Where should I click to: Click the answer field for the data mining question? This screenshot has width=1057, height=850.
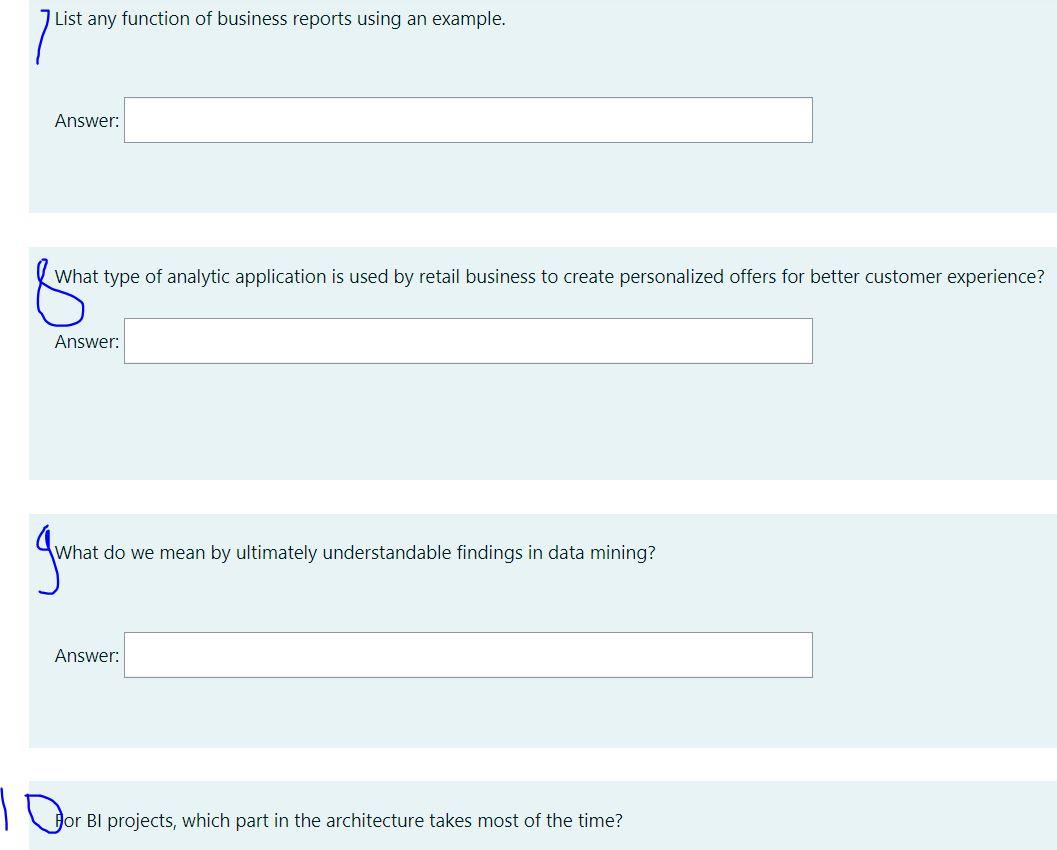pyautogui.click(x=468, y=655)
